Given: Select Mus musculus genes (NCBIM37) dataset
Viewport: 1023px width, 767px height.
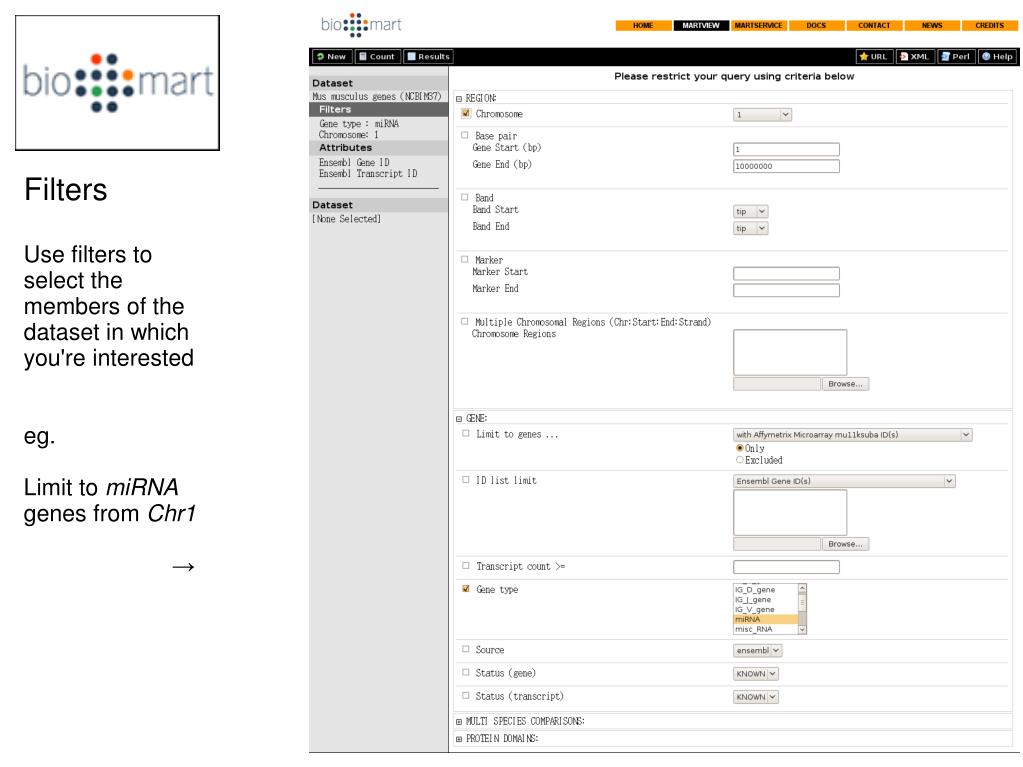Looking at the screenshot, I should click(x=376, y=97).
